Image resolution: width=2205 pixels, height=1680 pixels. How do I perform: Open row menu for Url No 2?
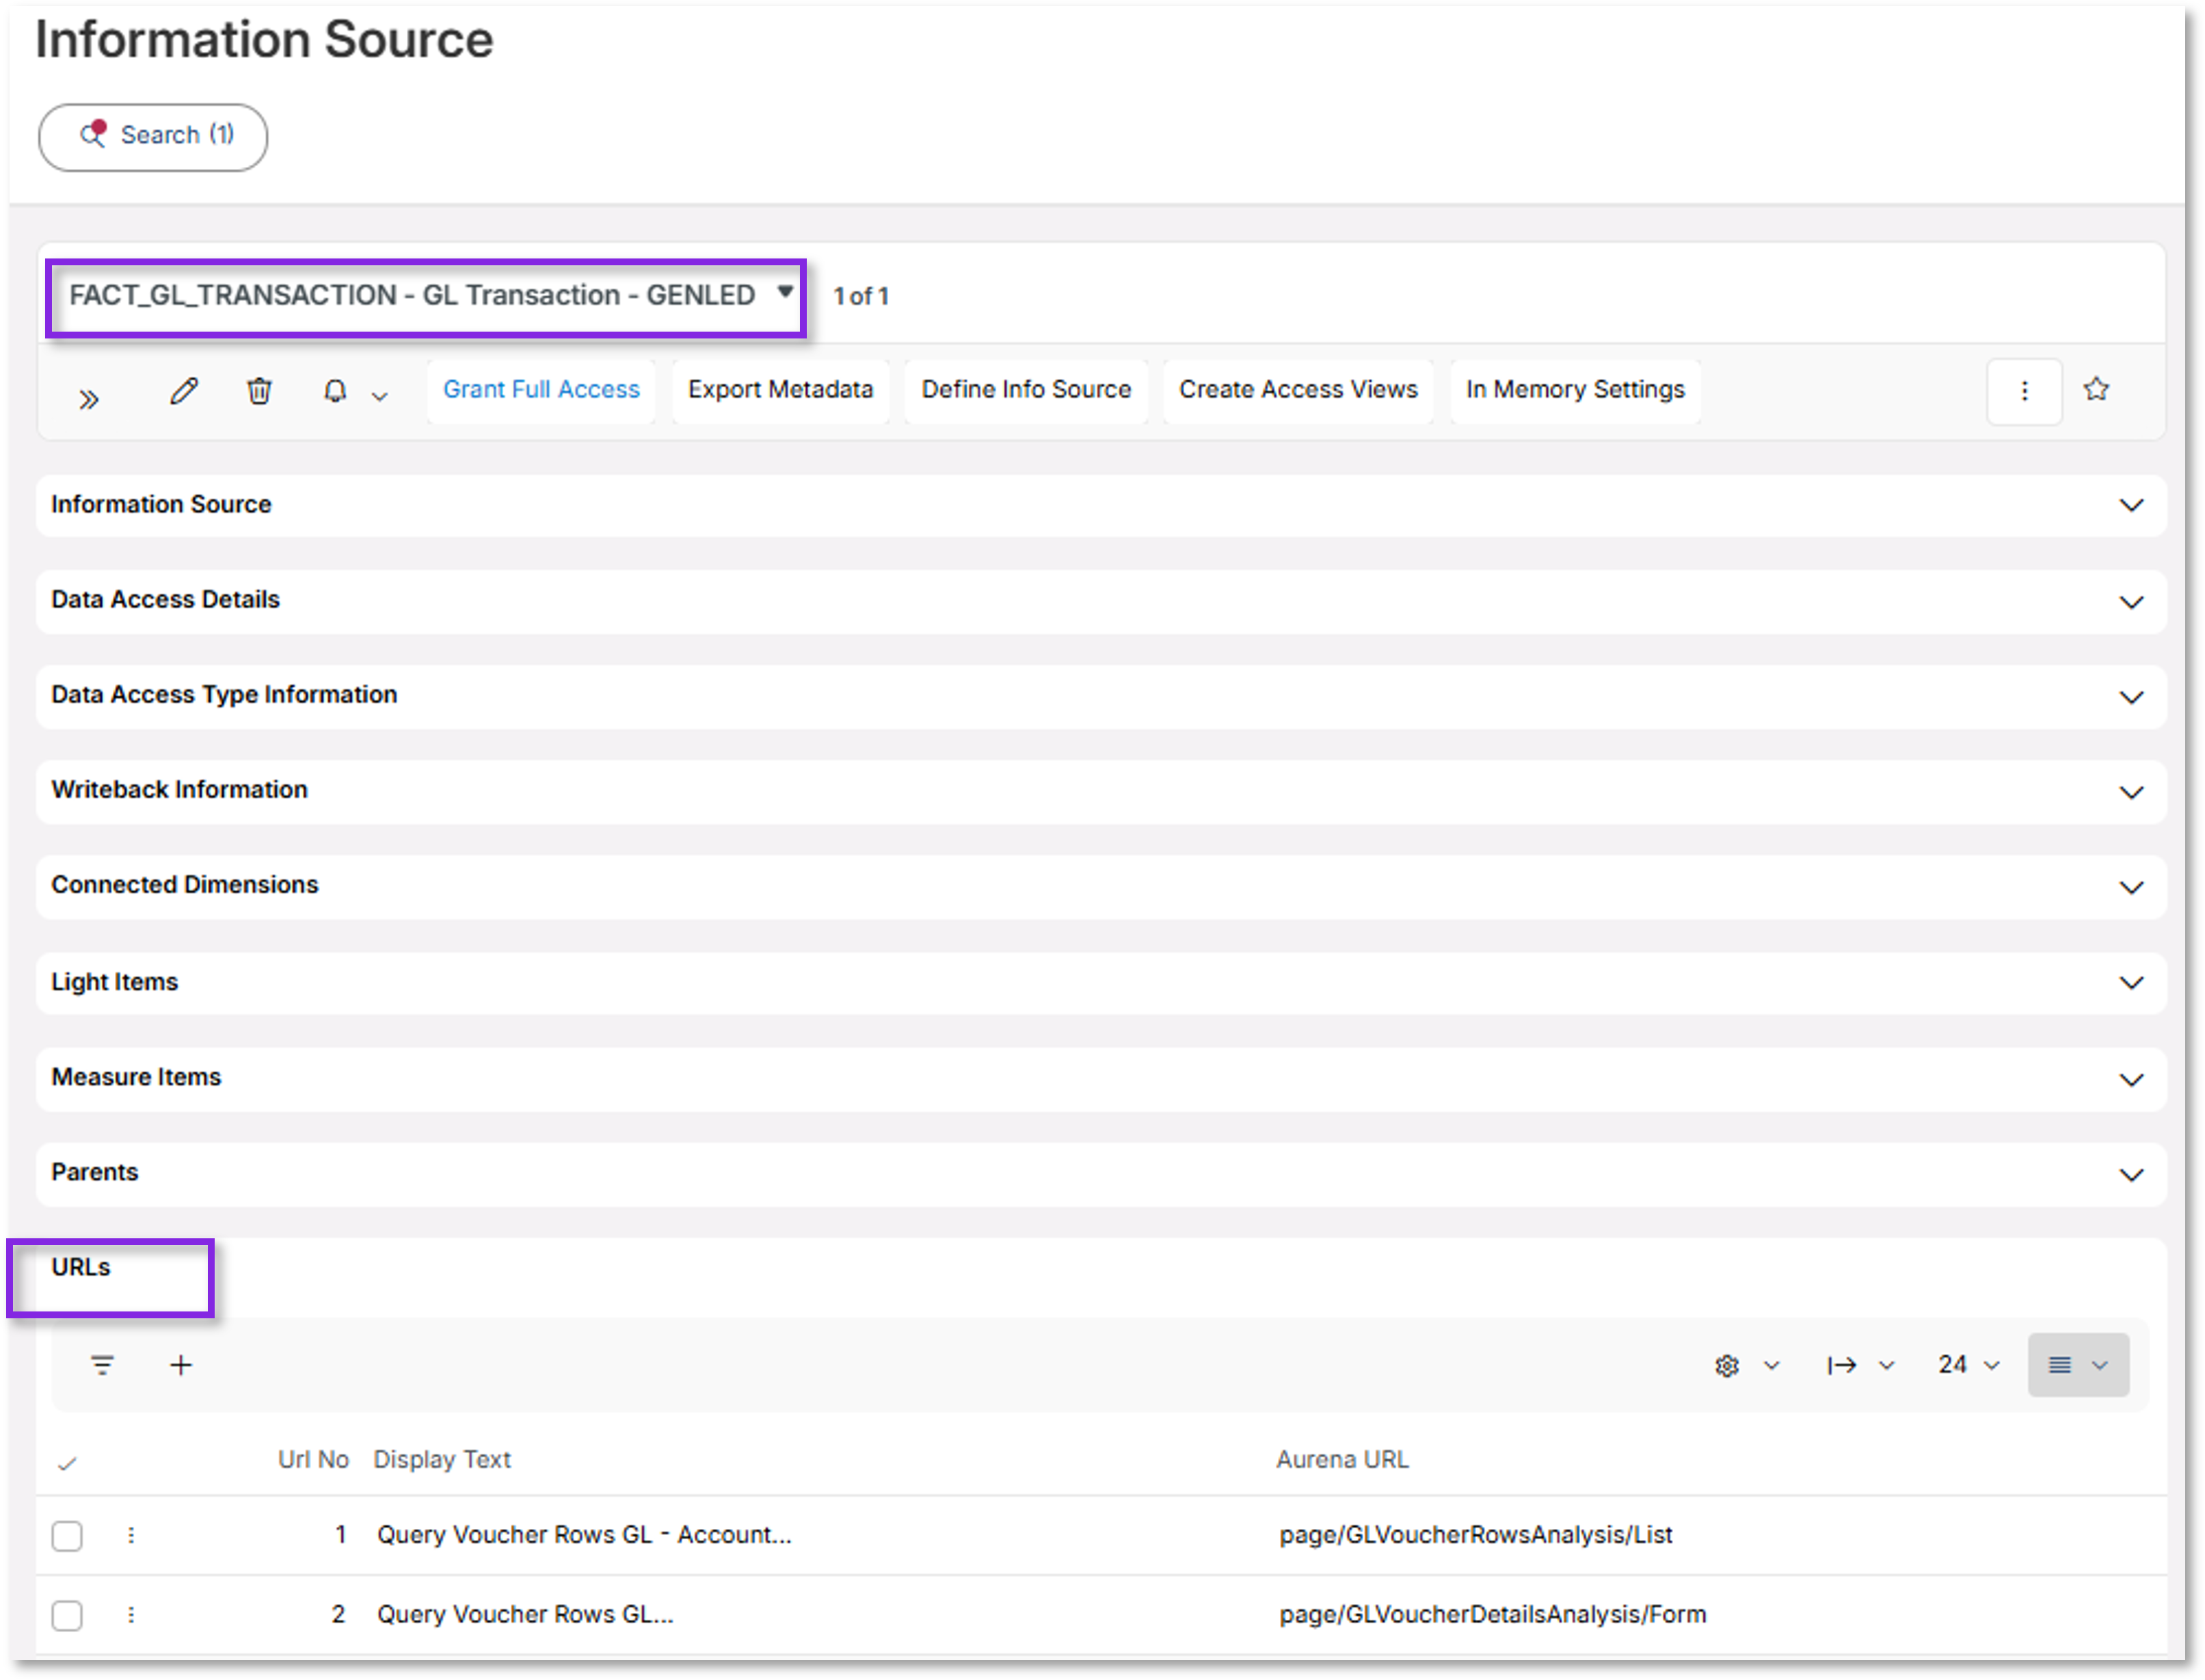(131, 1615)
